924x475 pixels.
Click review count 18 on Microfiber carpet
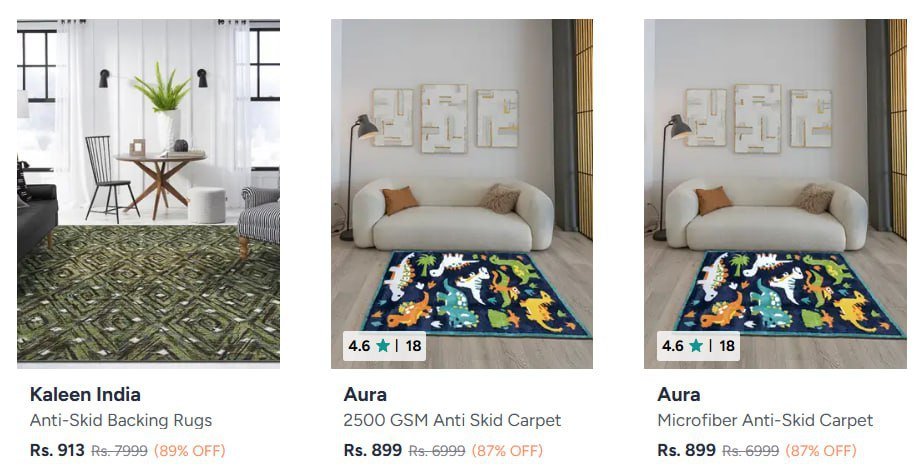click(x=727, y=346)
